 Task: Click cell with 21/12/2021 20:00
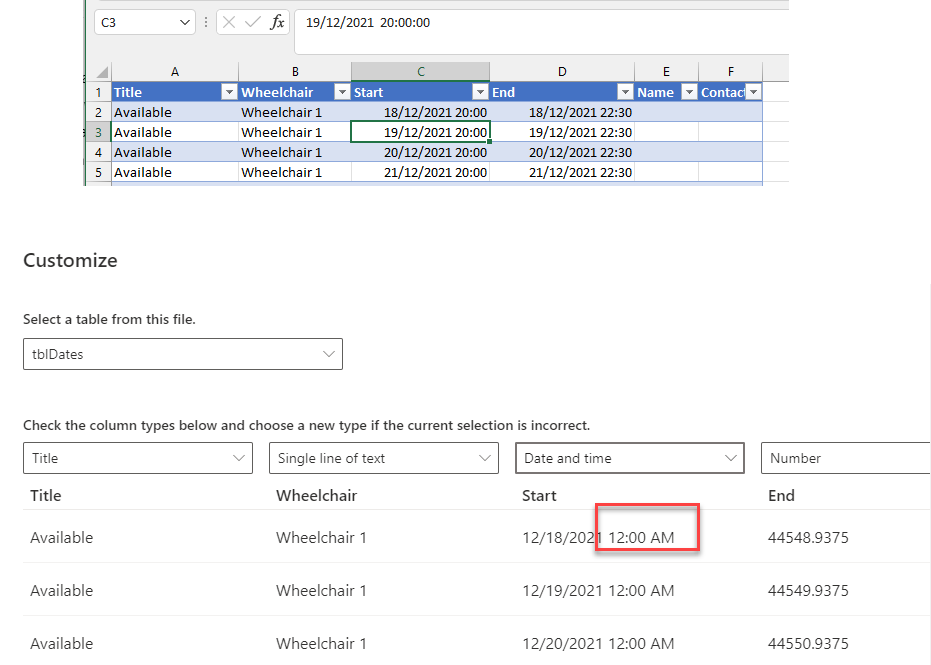(x=420, y=172)
